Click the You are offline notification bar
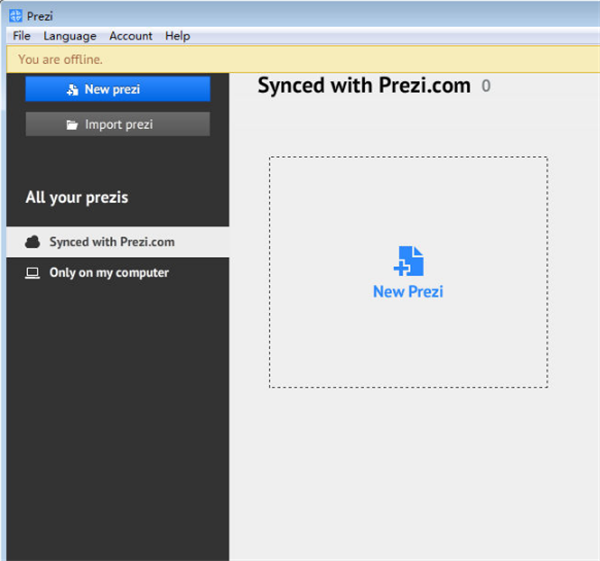This screenshot has width=600, height=561. [x=300, y=60]
